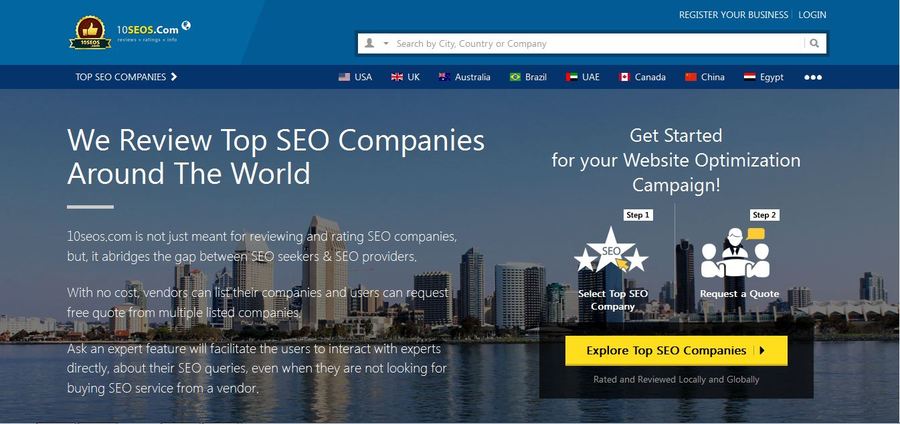Viewport: 900px width, 424px height.
Task: Click the Explore Top SEO Companies button
Action: 676,351
